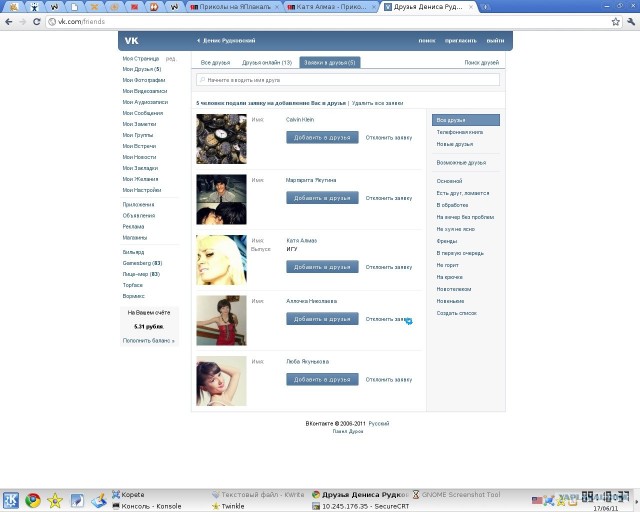Open the 'Аллочка Николаева' name link

(311, 301)
